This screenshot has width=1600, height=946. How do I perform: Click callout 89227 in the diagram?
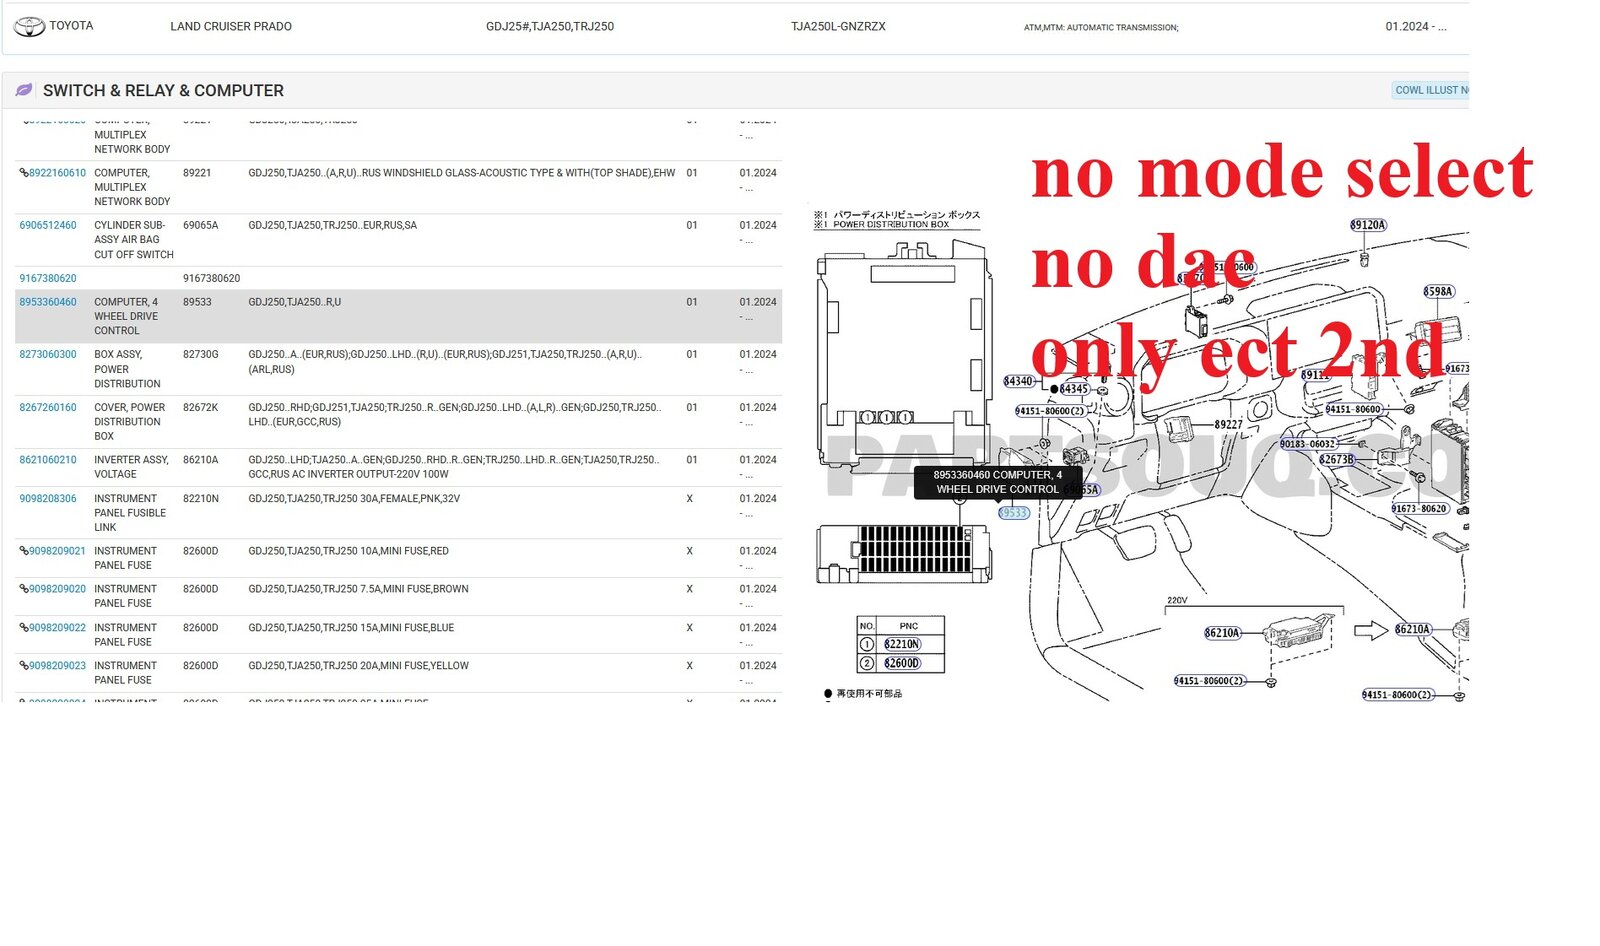(x=1229, y=425)
